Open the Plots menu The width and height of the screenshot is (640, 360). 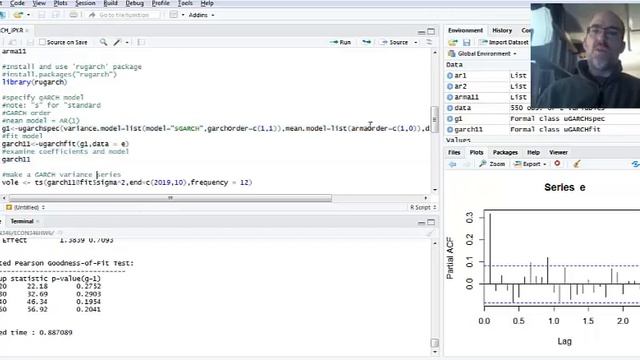click(60, 3)
